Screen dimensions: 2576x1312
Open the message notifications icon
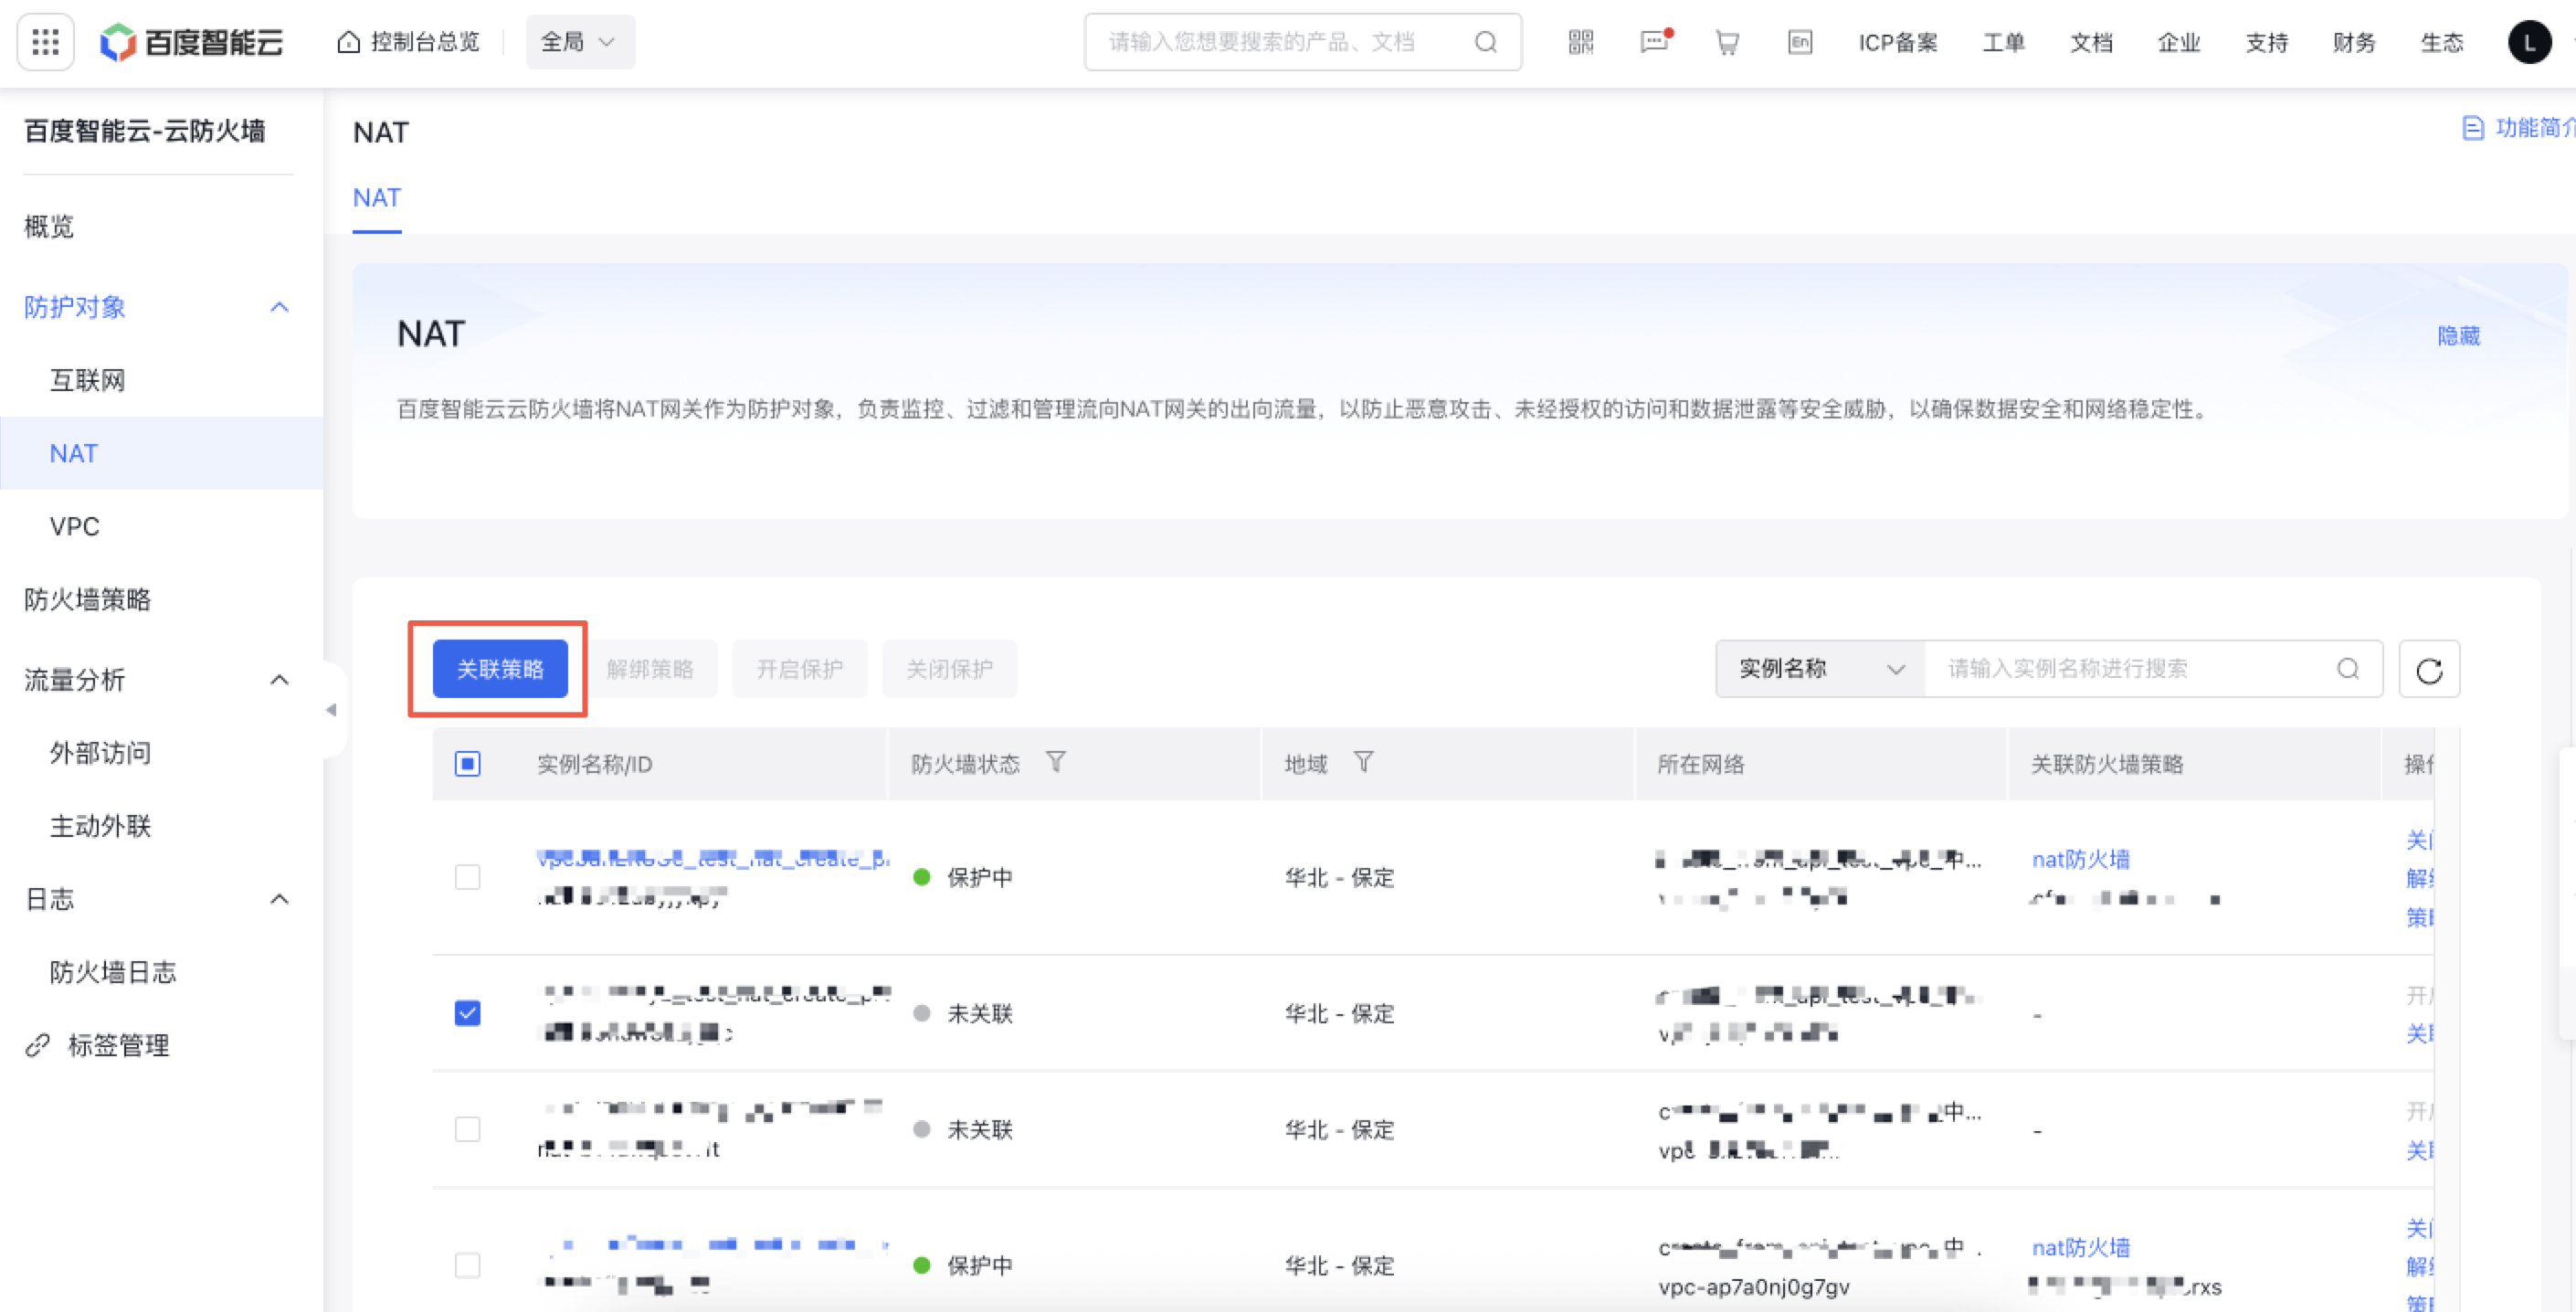click(1654, 42)
